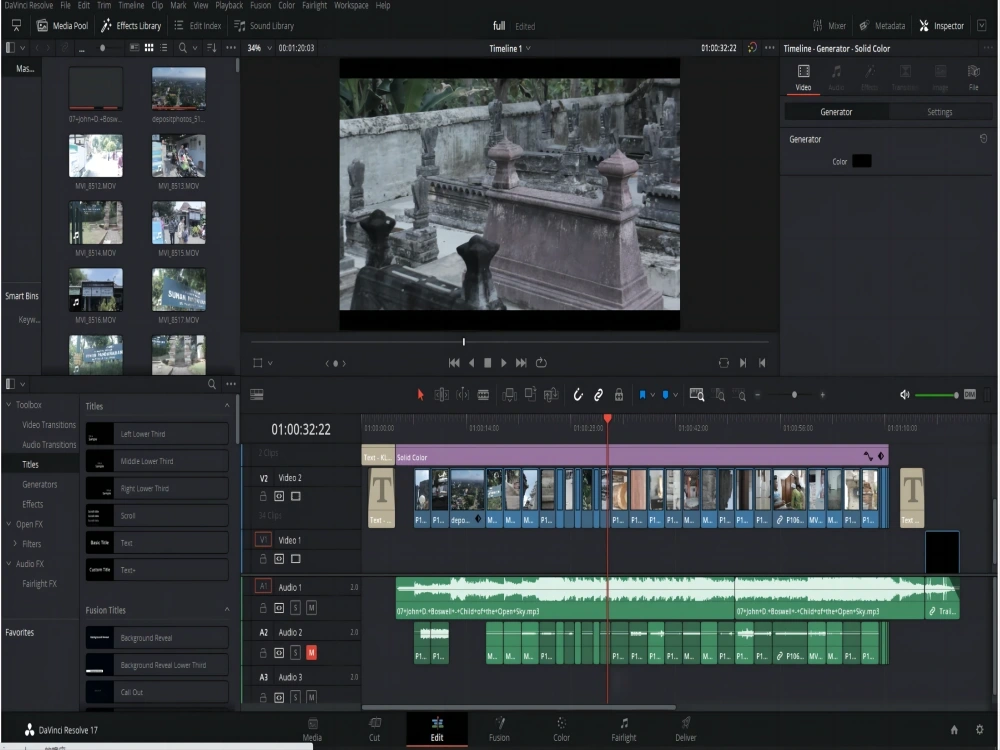Screen dimensions: 1000x750
Task: Activate the Trim Edit Mode tool
Action: point(441,395)
